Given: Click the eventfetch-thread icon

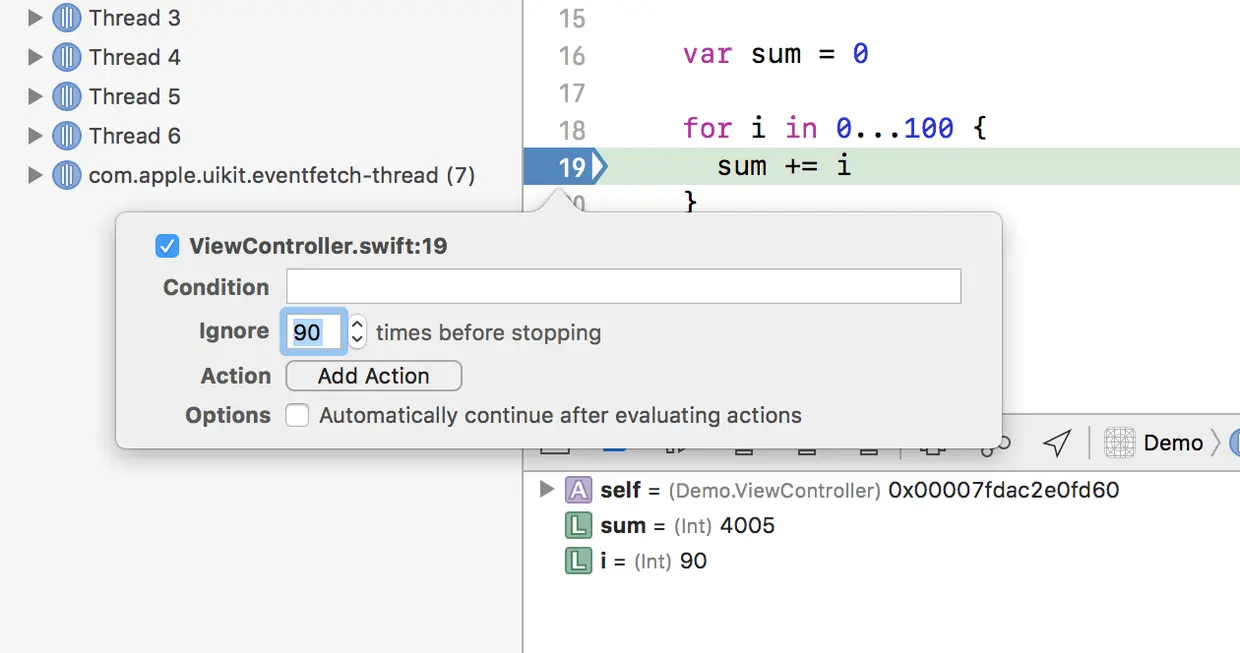Looking at the screenshot, I should [x=66, y=176].
